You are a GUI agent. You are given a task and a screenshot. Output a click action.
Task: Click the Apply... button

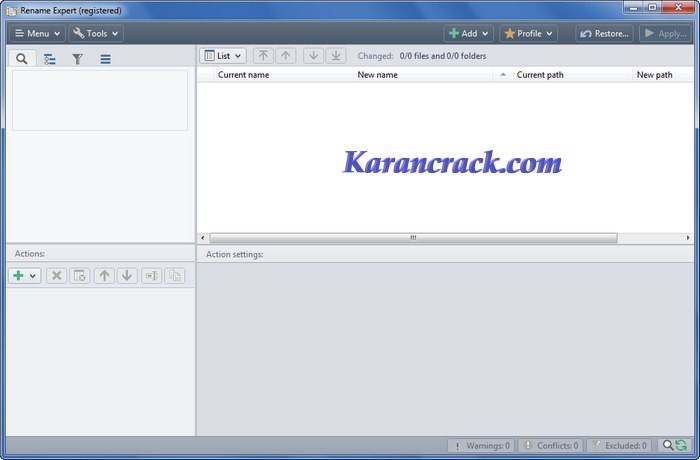point(666,33)
